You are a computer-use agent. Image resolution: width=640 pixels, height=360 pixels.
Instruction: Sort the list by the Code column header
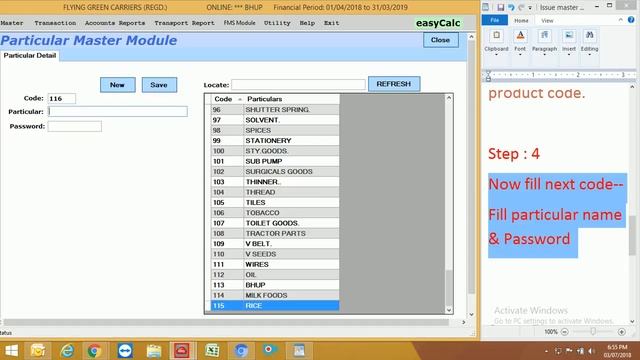click(x=227, y=99)
